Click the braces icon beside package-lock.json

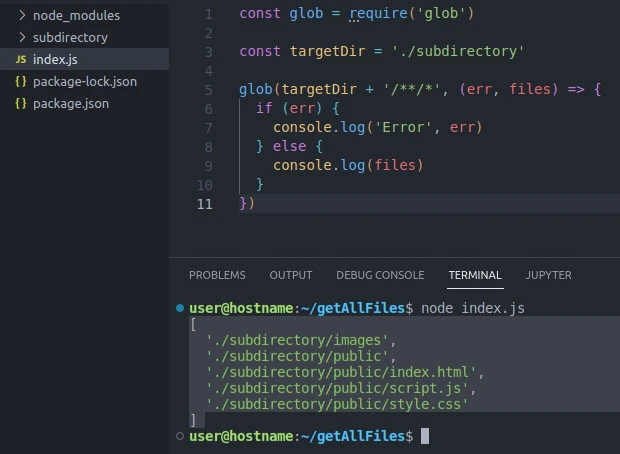21,82
